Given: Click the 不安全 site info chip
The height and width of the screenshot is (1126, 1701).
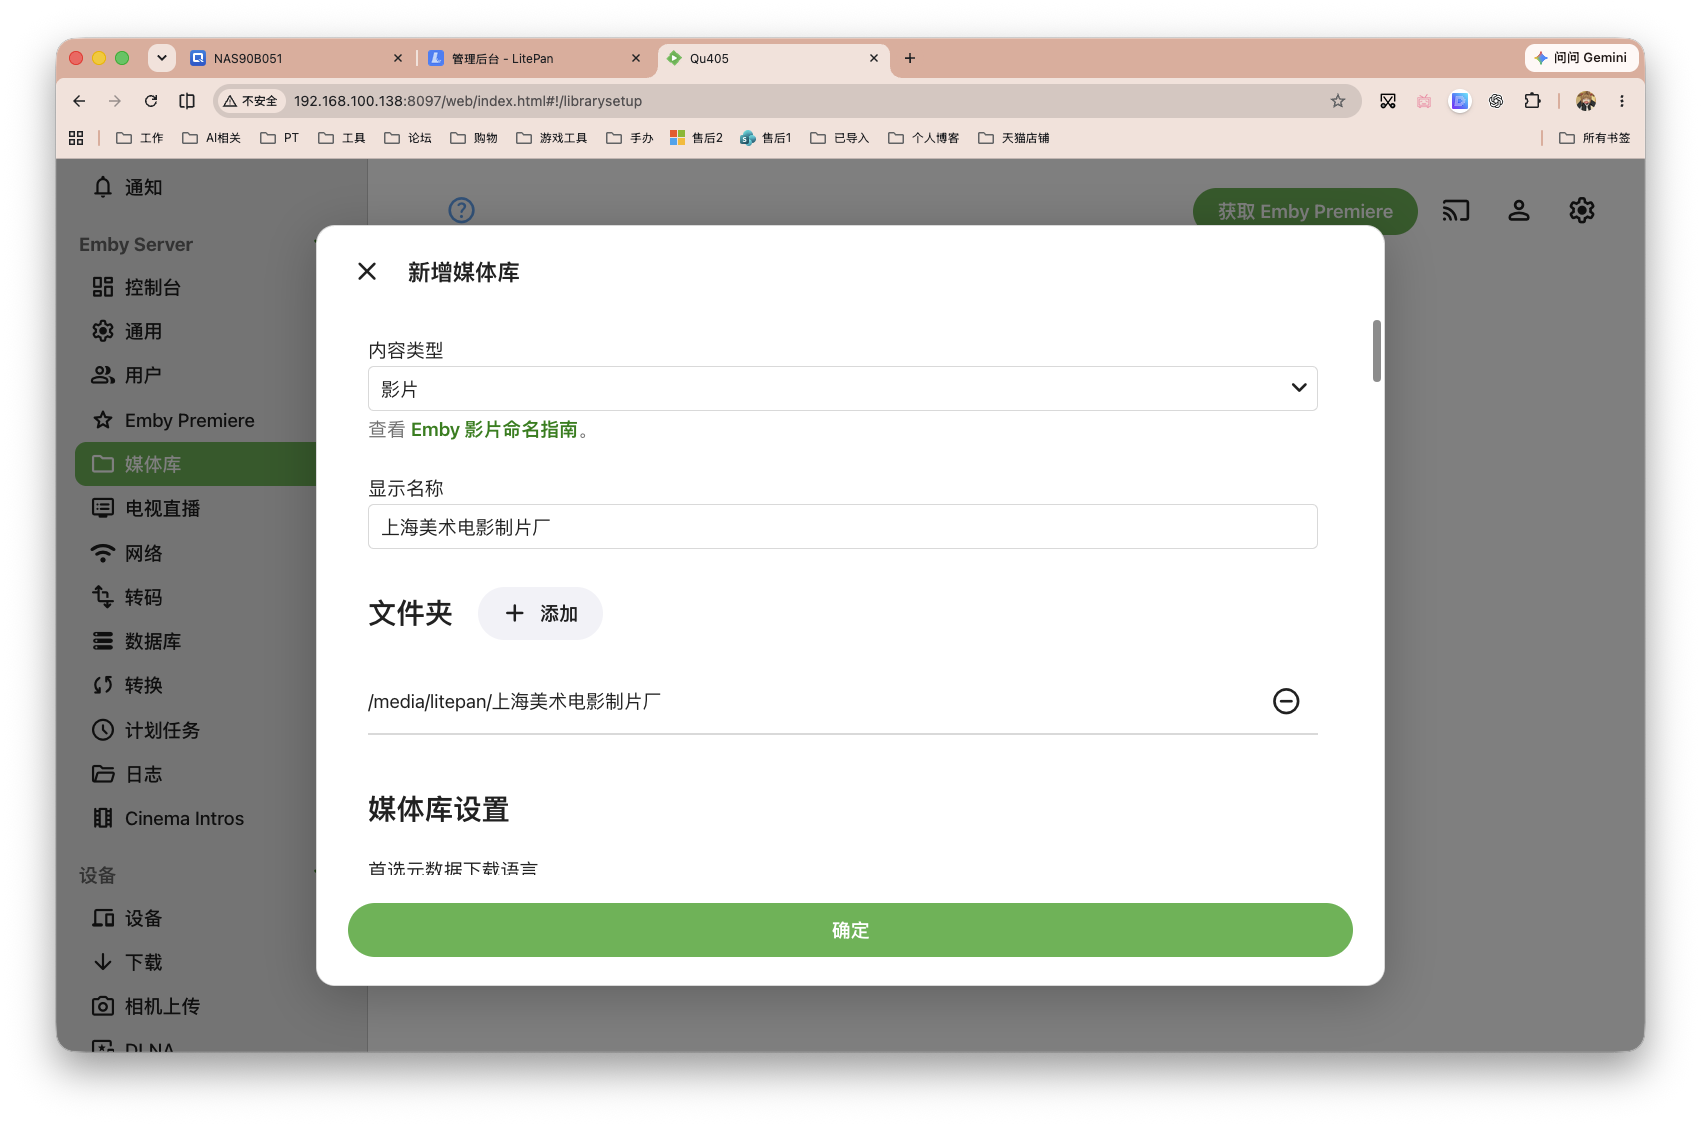Looking at the screenshot, I should click(x=251, y=101).
